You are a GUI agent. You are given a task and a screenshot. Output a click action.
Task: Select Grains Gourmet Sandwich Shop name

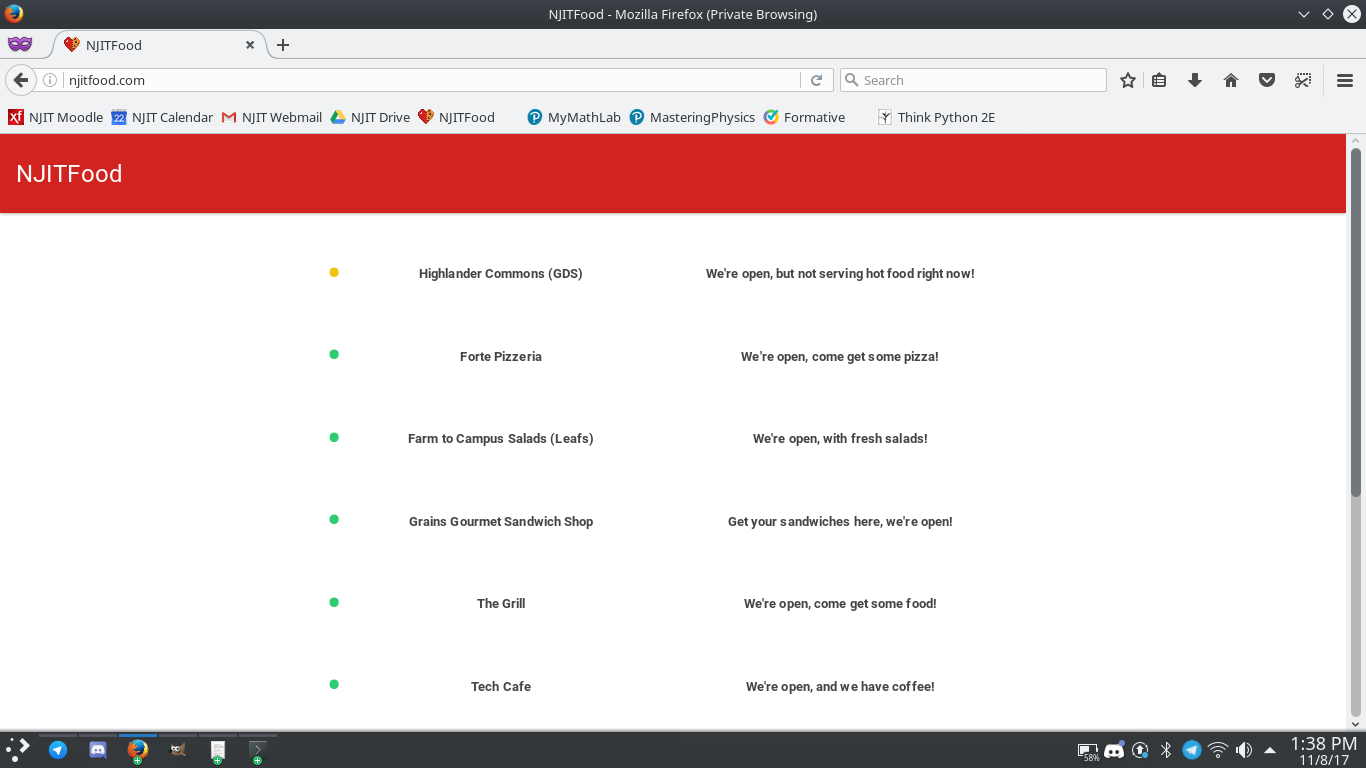[501, 521]
